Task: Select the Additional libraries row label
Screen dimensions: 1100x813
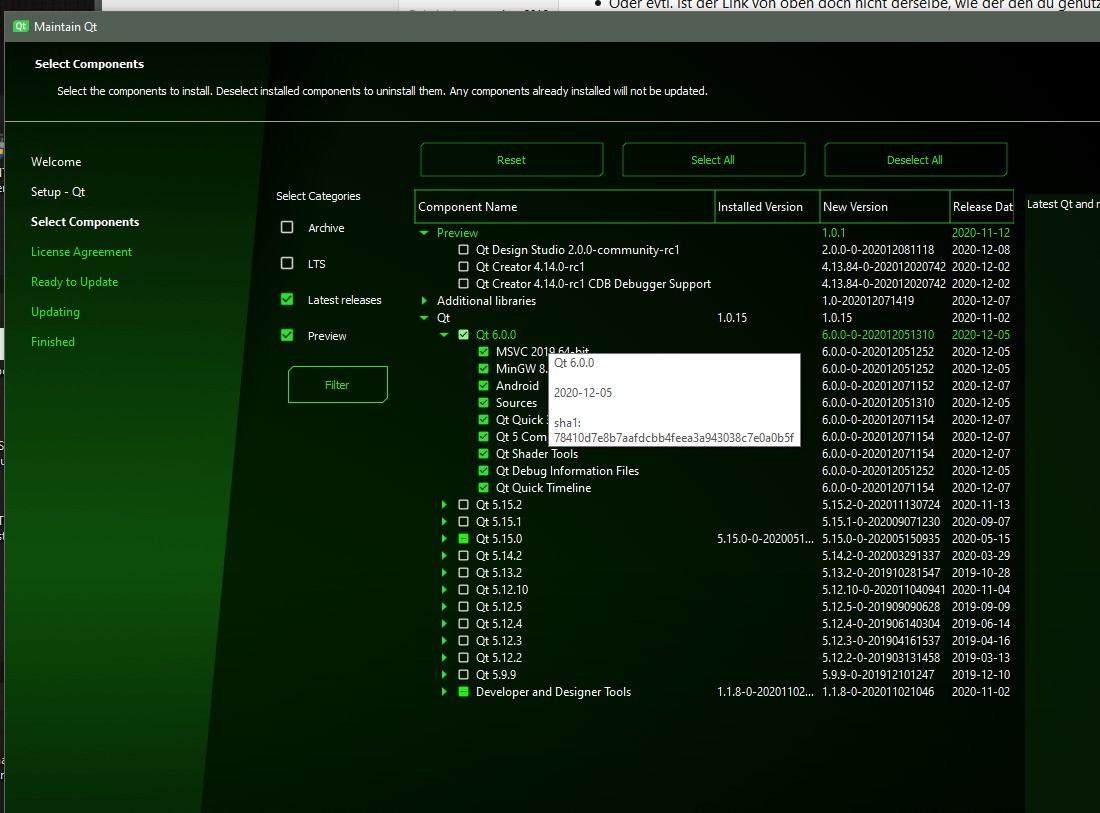Action: tap(486, 300)
